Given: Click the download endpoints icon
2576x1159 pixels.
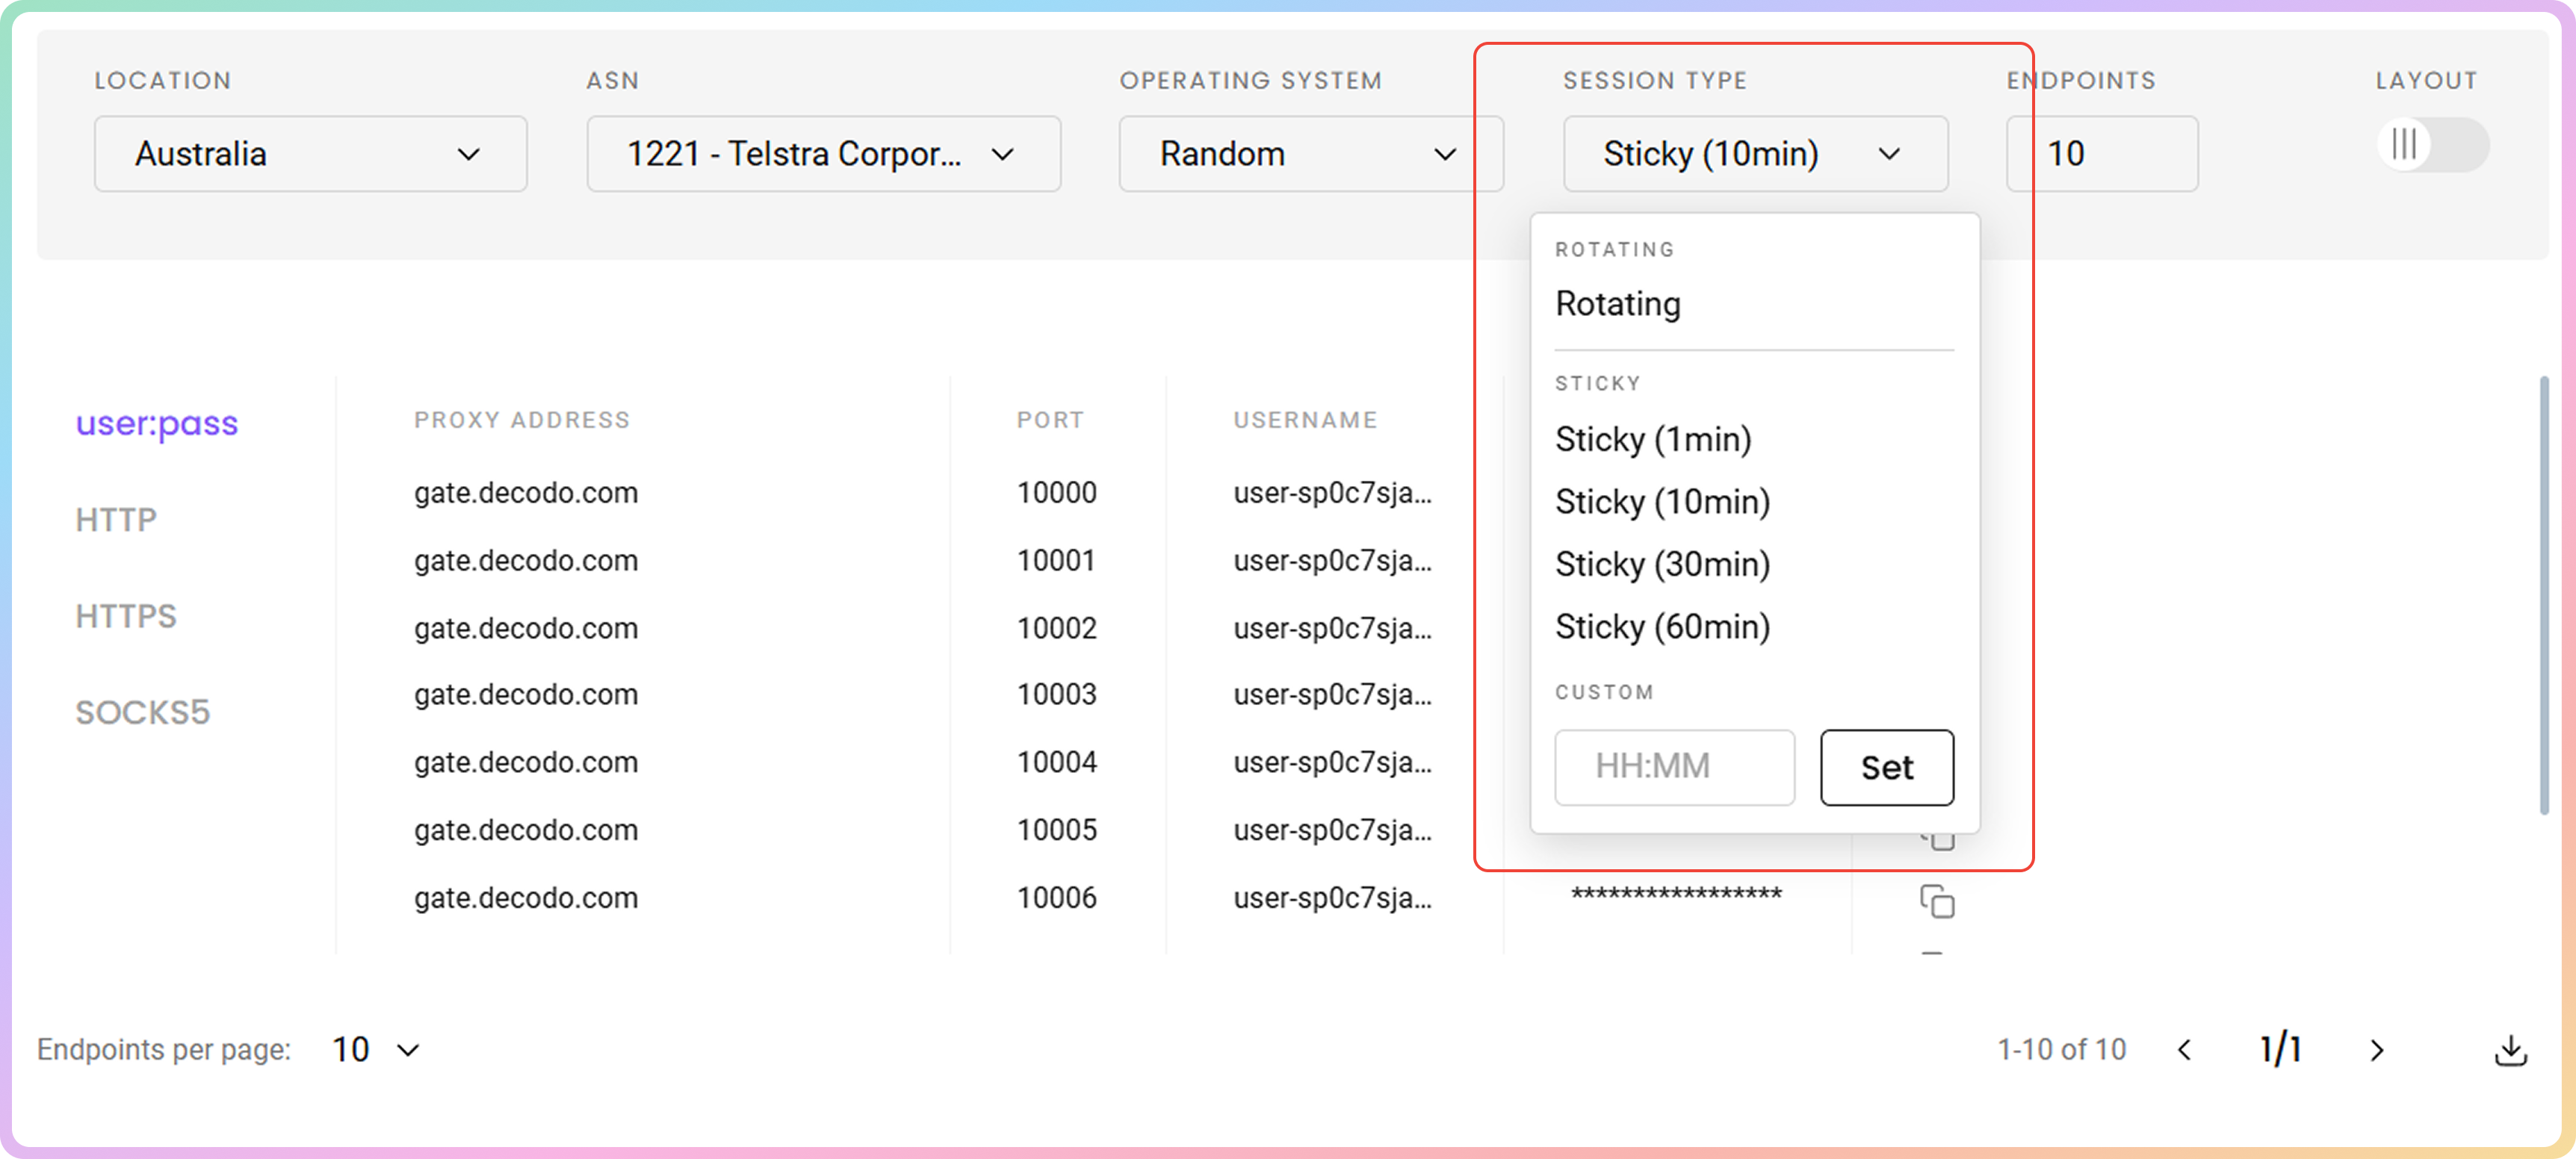Looking at the screenshot, I should click(2510, 1050).
